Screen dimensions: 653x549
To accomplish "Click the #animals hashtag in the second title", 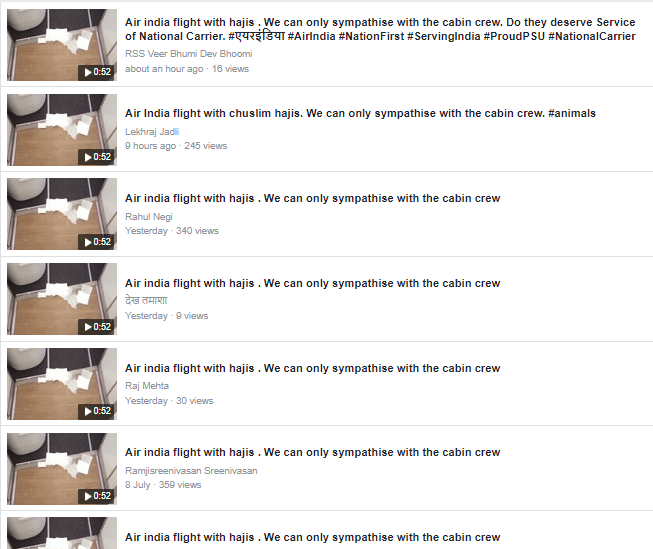I will click(572, 113).
